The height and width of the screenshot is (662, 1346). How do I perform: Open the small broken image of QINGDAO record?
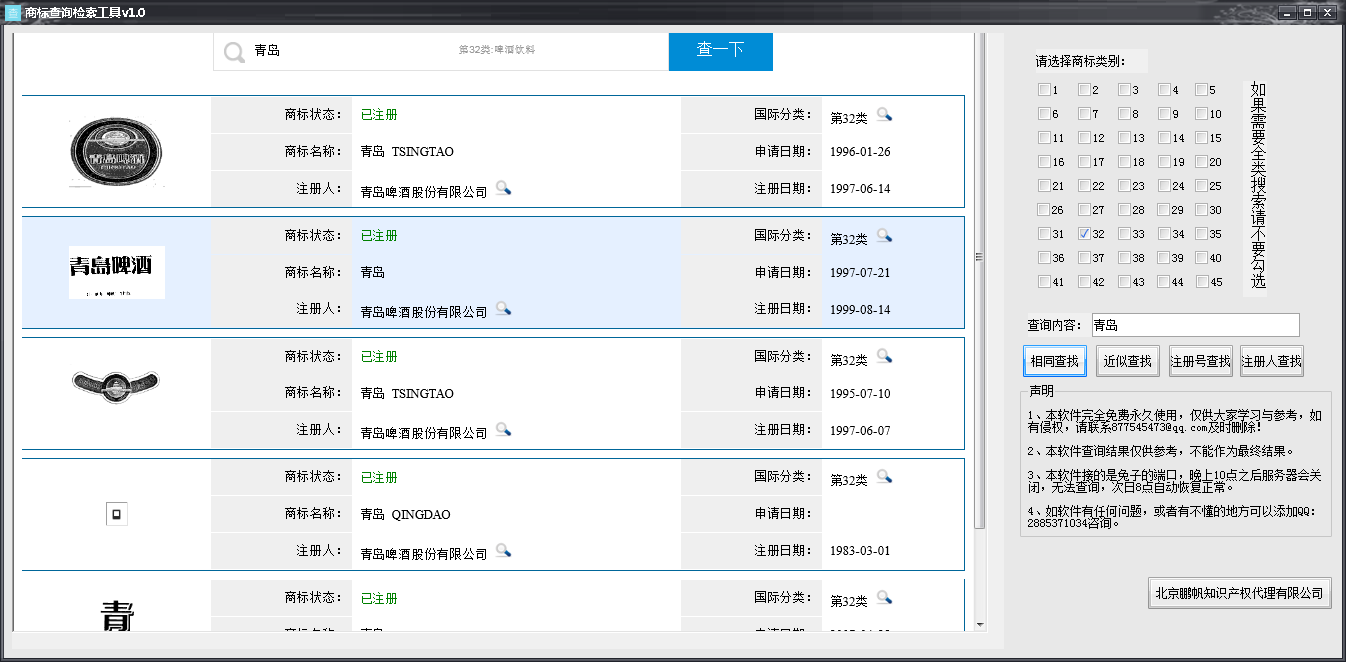[117, 515]
